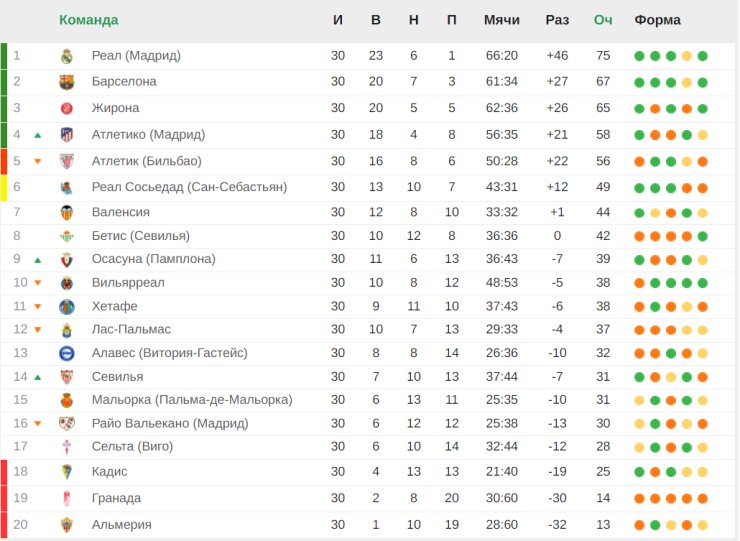Sort table by Команда column header
The height and width of the screenshot is (541, 740).
(x=89, y=20)
